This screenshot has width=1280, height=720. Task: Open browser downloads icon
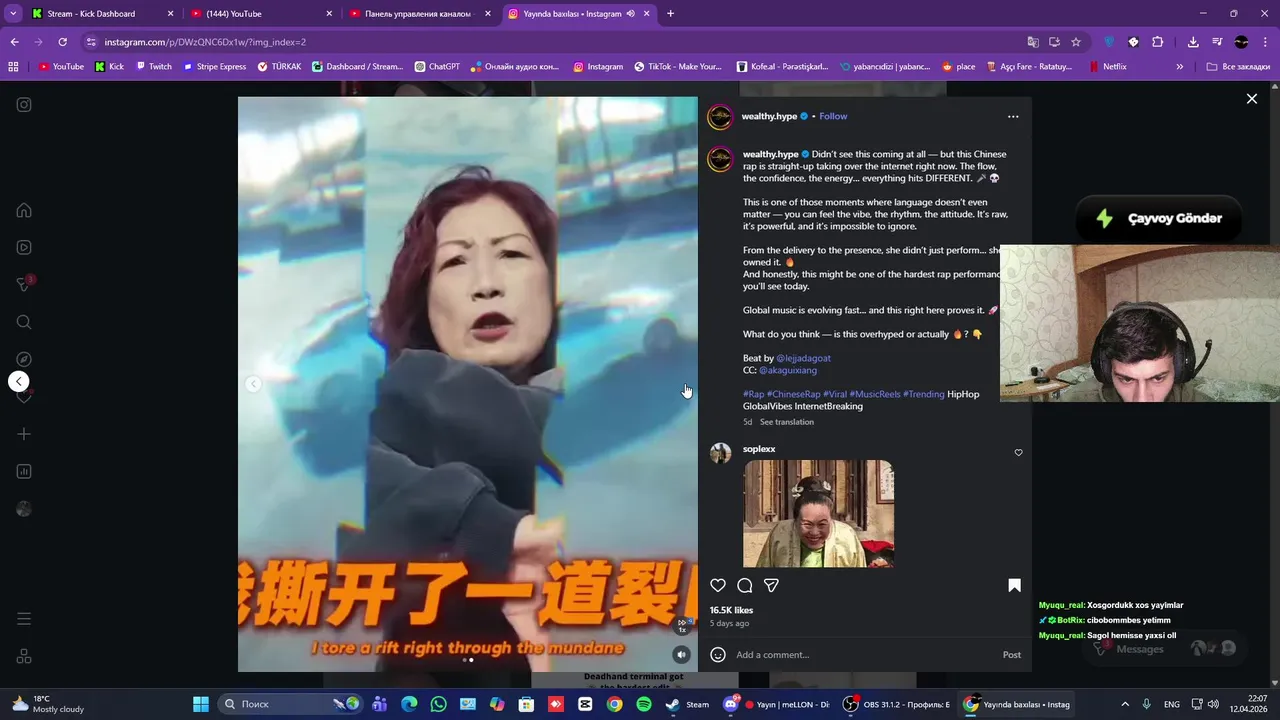(1193, 42)
